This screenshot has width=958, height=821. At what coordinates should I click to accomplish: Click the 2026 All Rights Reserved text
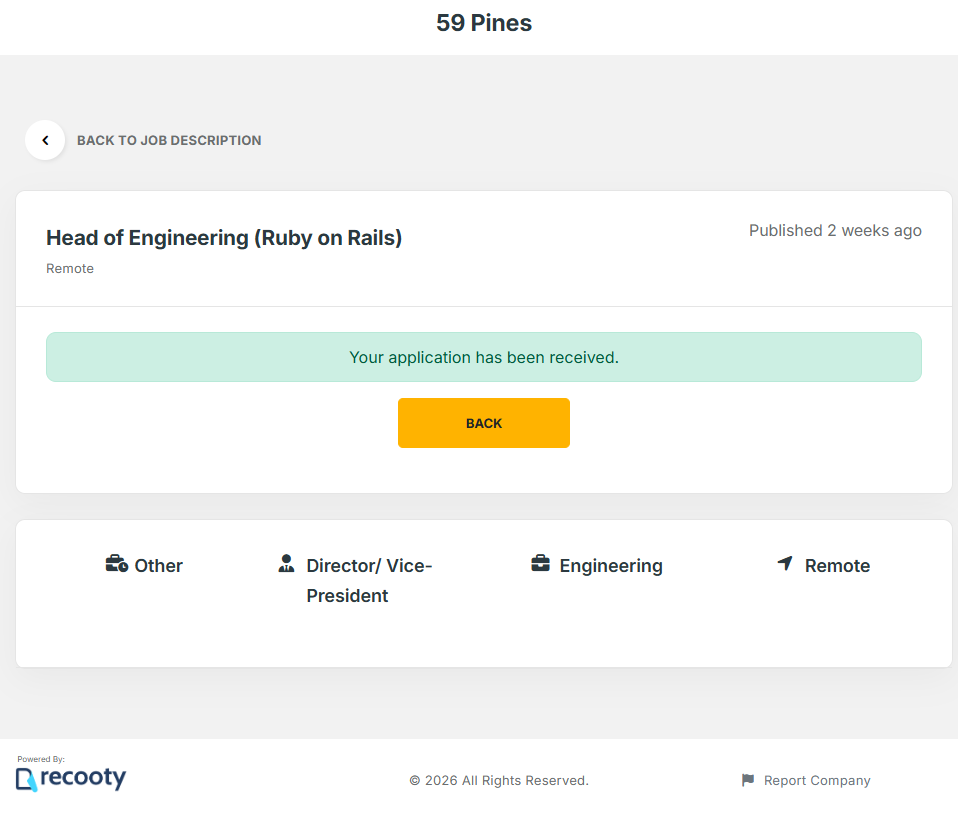pyautogui.click(x=499, y=781)
